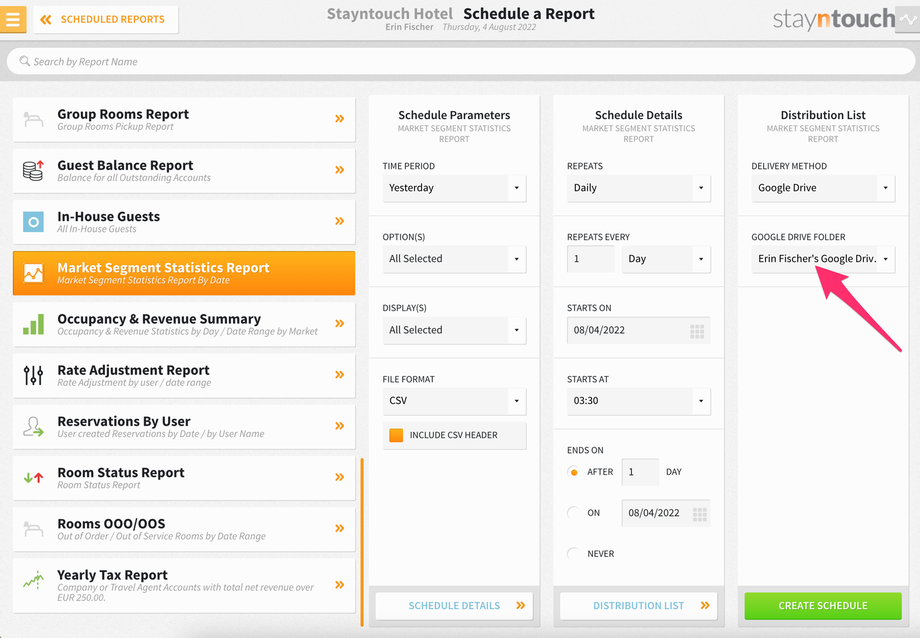This screenshot has width=920, height=638.
Task: Open the Starts At time dropdown
Action: click(x=638, y=401)
